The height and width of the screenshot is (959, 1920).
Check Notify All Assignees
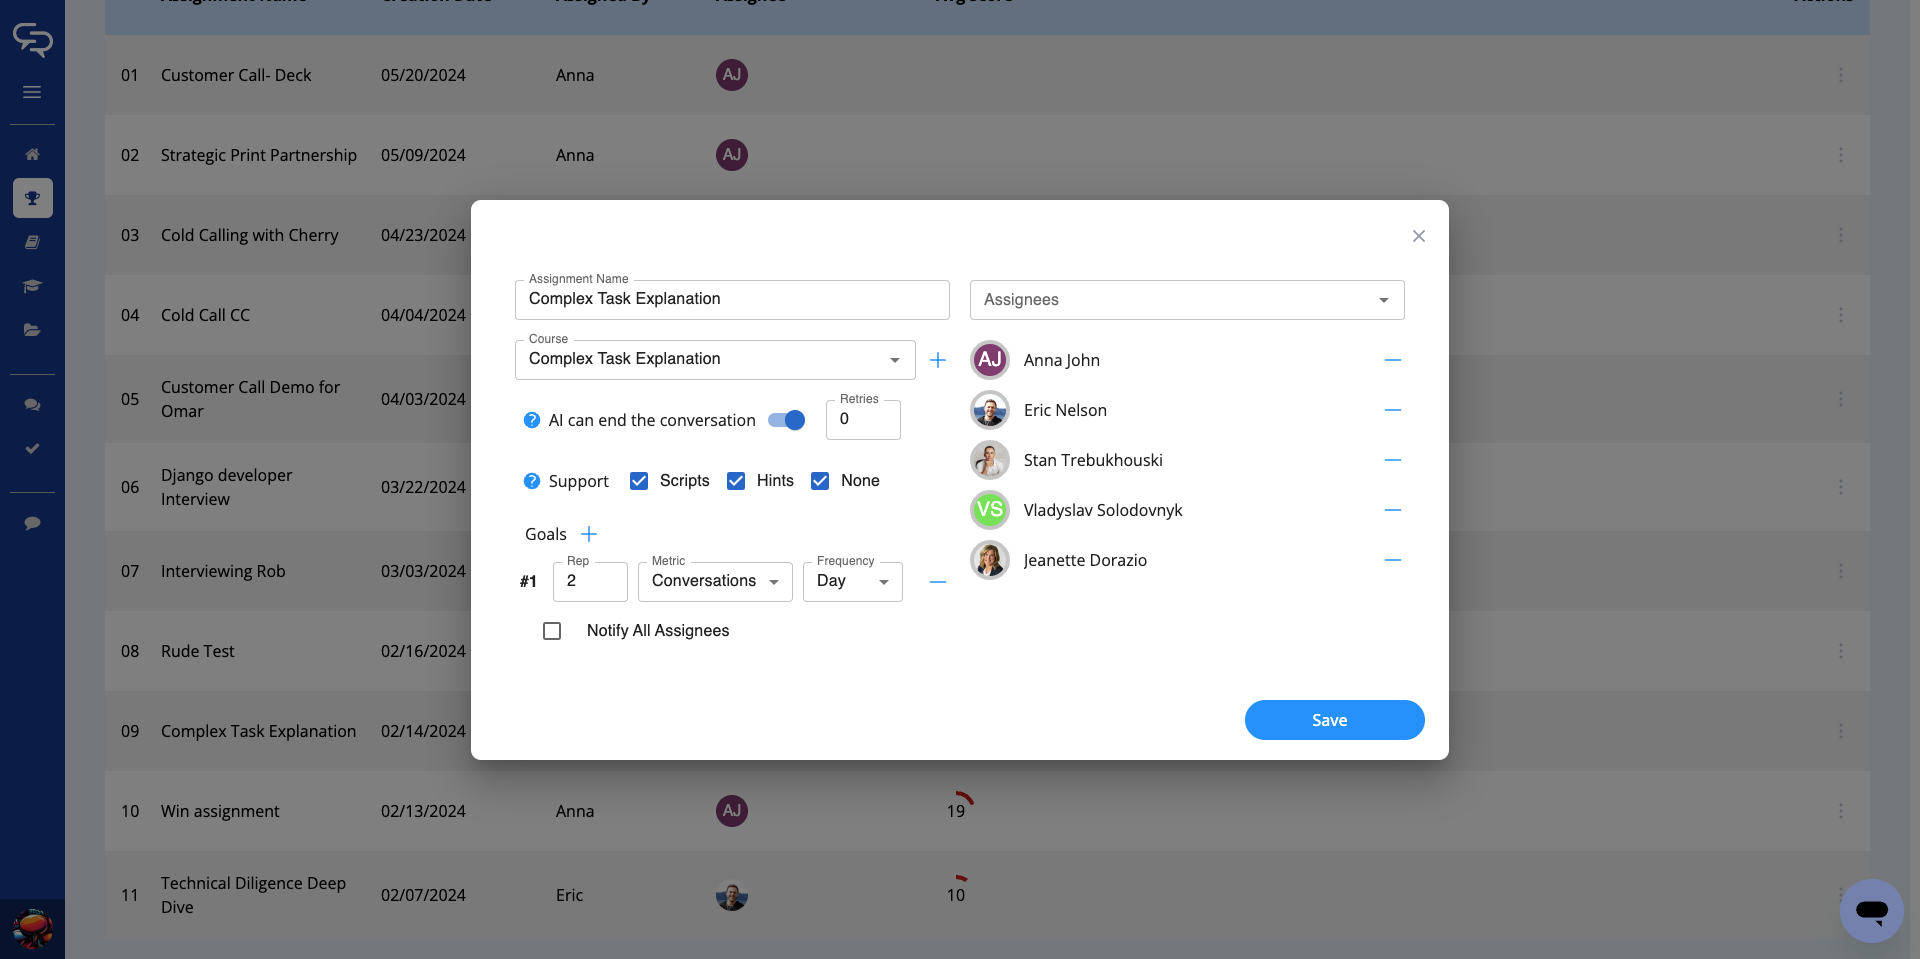(x=552, y=631)
